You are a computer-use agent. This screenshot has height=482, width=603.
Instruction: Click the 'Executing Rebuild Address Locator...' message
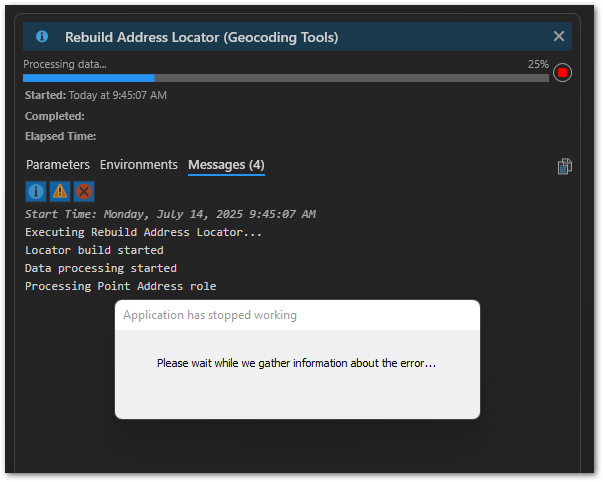(143, 232)
